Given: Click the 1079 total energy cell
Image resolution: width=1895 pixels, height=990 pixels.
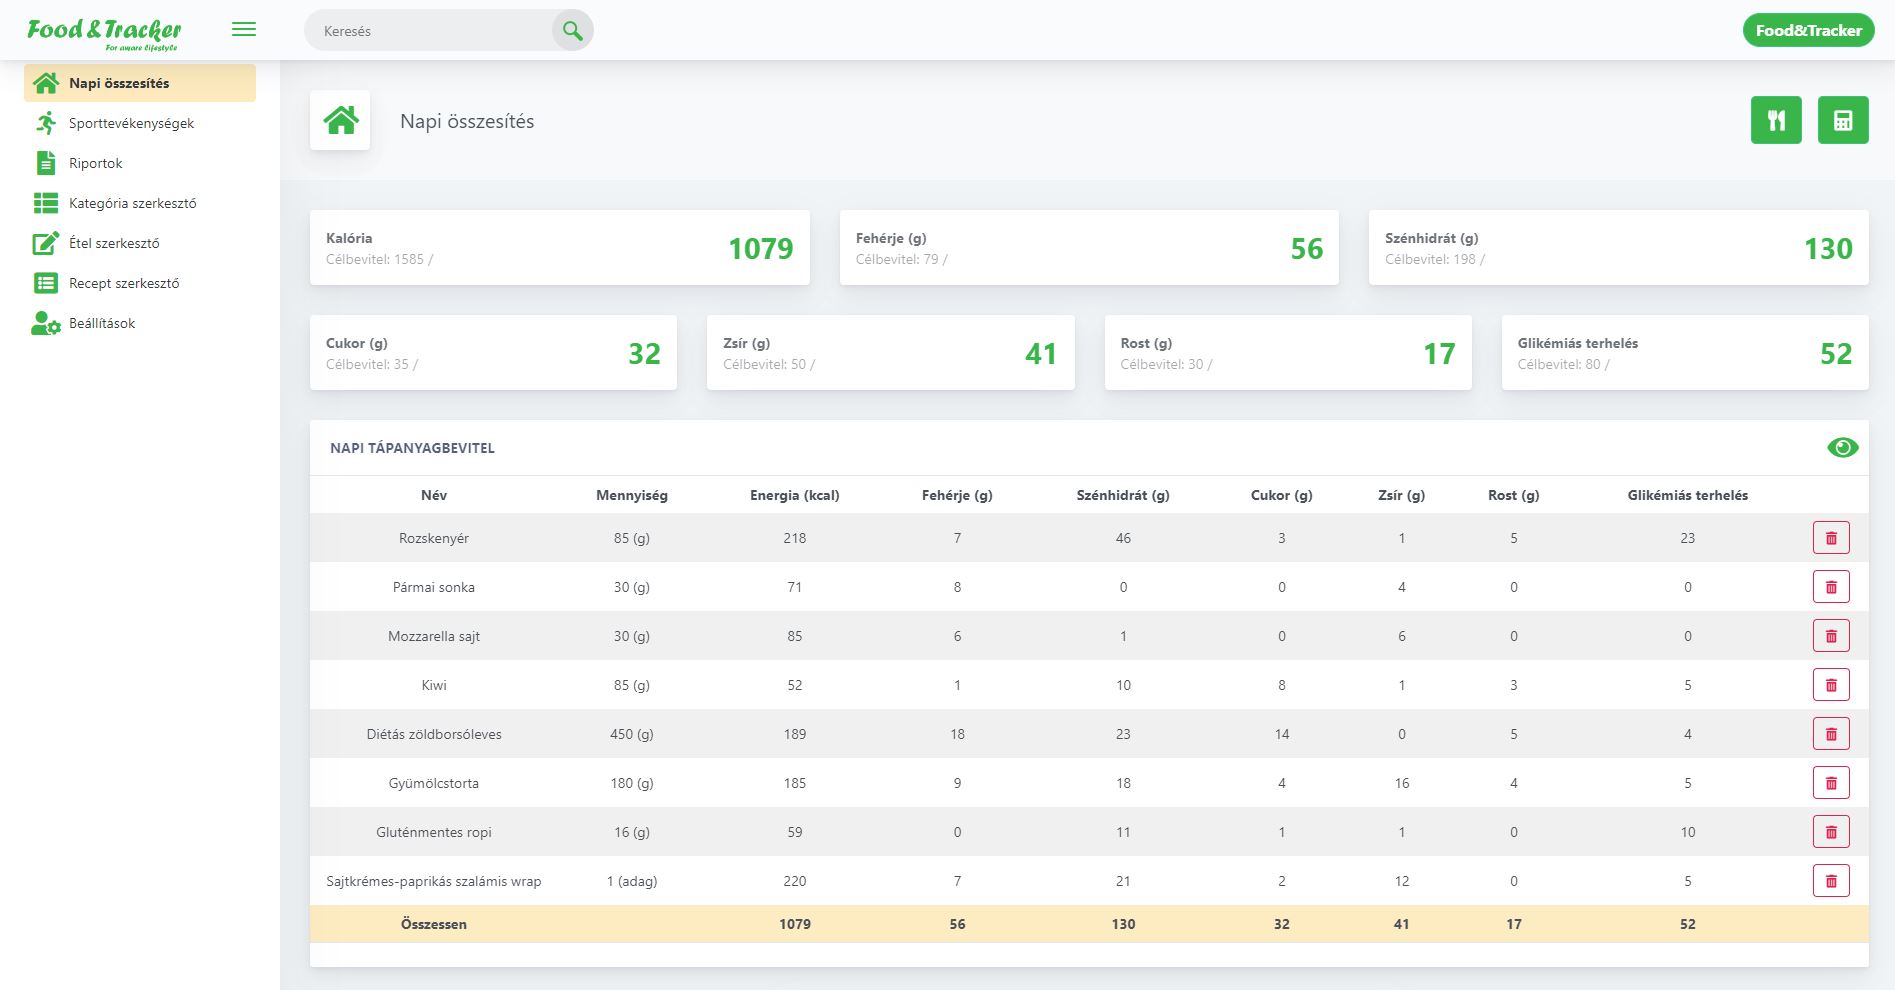Looking at the screenshot, I should [x=795, y=924].
